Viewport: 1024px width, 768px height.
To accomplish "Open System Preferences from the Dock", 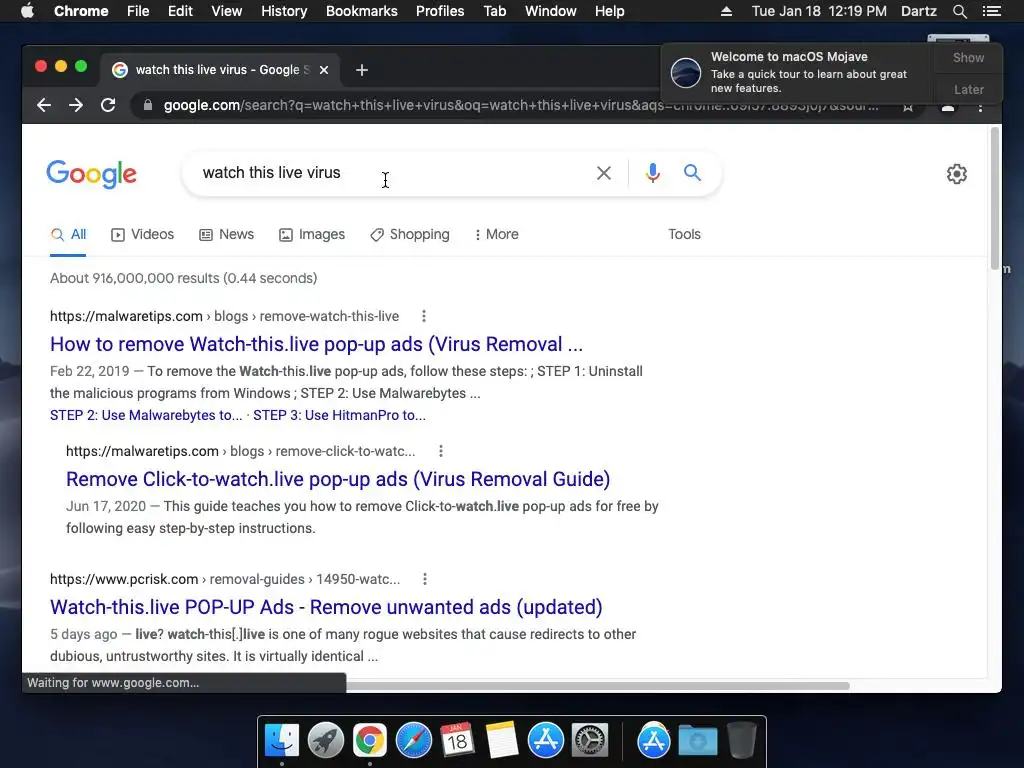I will 590,741.
